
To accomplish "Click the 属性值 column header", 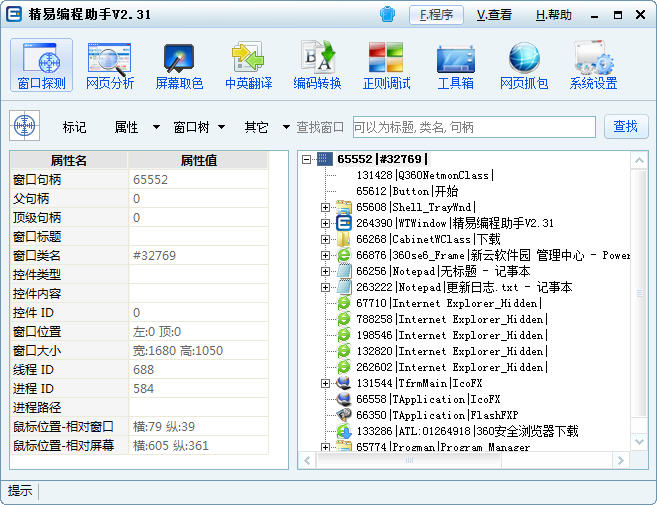I will coord(199,160).
